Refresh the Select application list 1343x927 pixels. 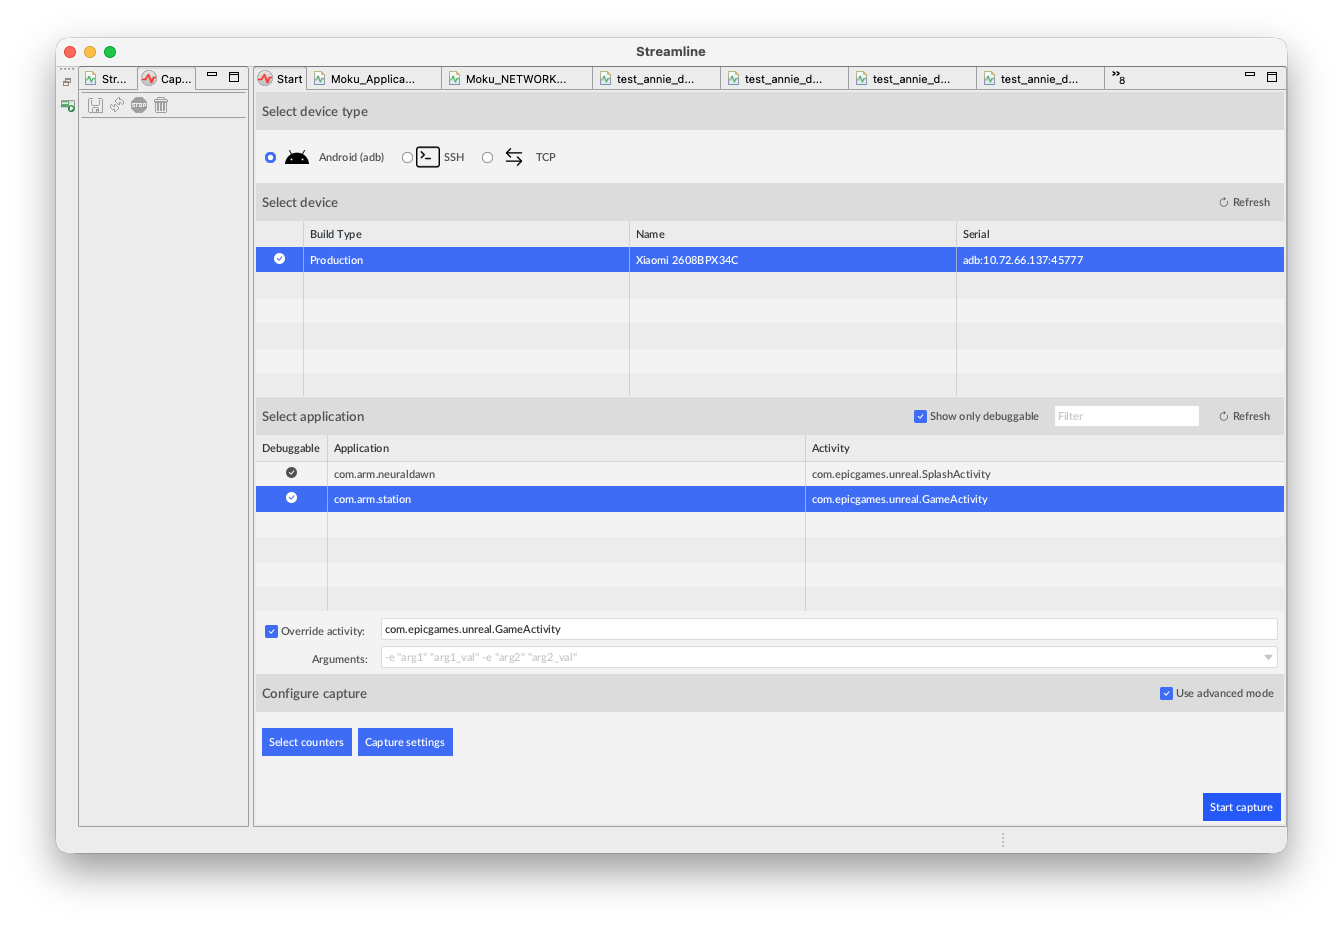point(1245,416)
